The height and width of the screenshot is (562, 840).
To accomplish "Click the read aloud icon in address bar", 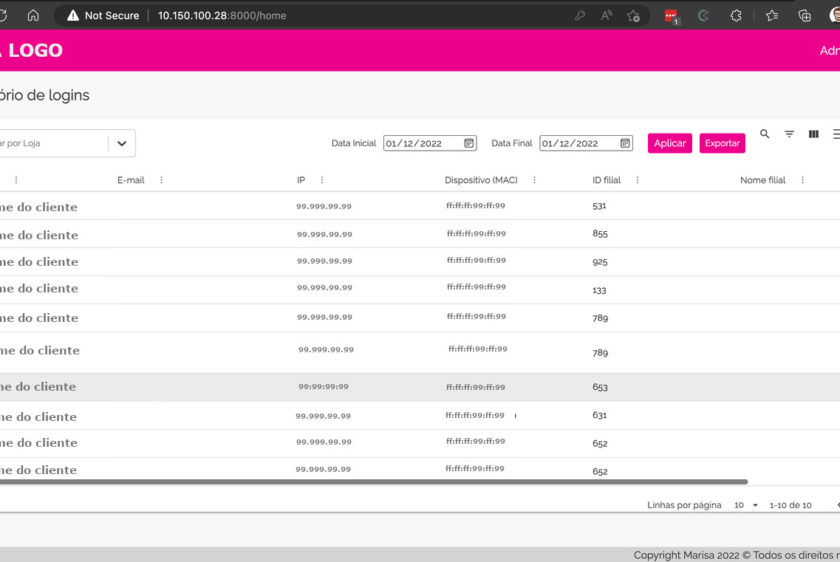I will pyautogui.click(x=606, y=16).
